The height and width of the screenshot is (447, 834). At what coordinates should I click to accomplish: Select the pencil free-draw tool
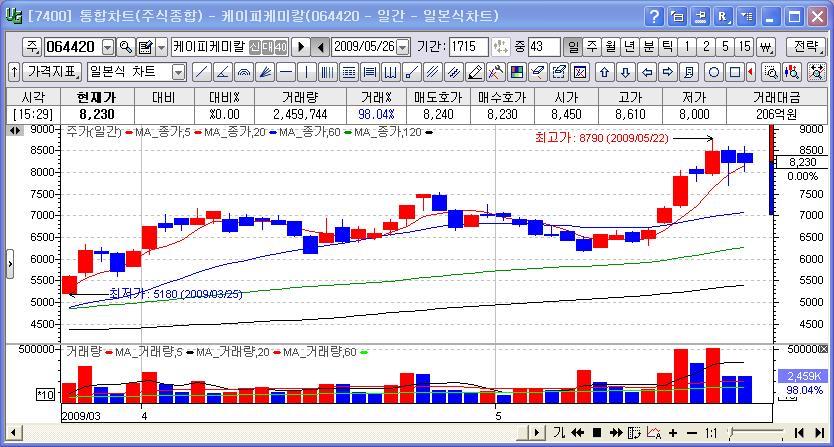476,72
